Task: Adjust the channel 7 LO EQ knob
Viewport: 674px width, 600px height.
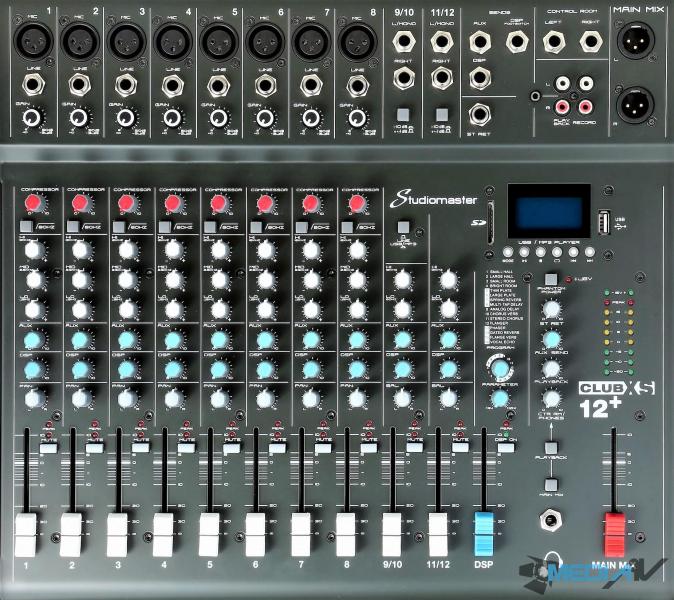Action: (x=311, y=309)
